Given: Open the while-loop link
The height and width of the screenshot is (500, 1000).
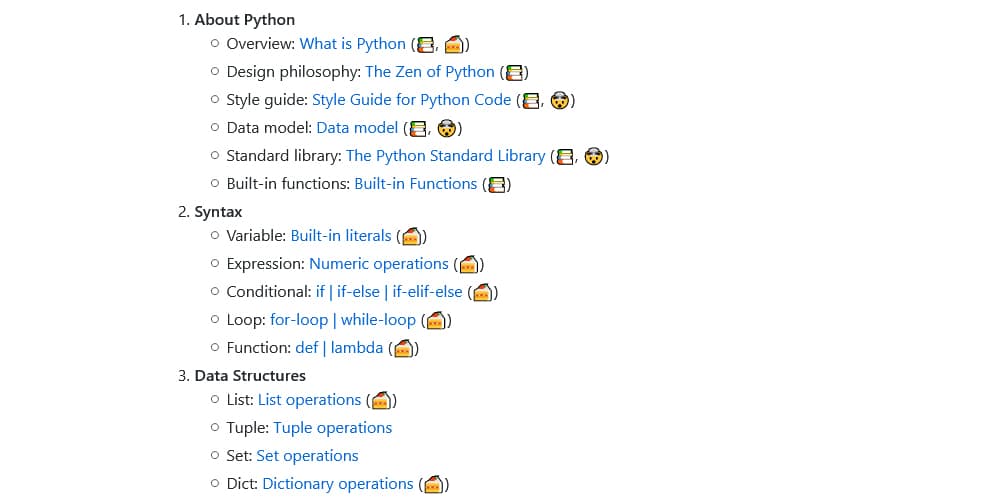Looking at the screenshot, I should click(378, 320).
